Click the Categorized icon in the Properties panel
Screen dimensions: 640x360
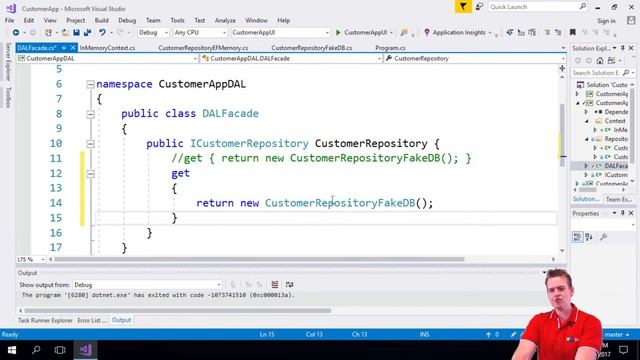coord(577,237)
